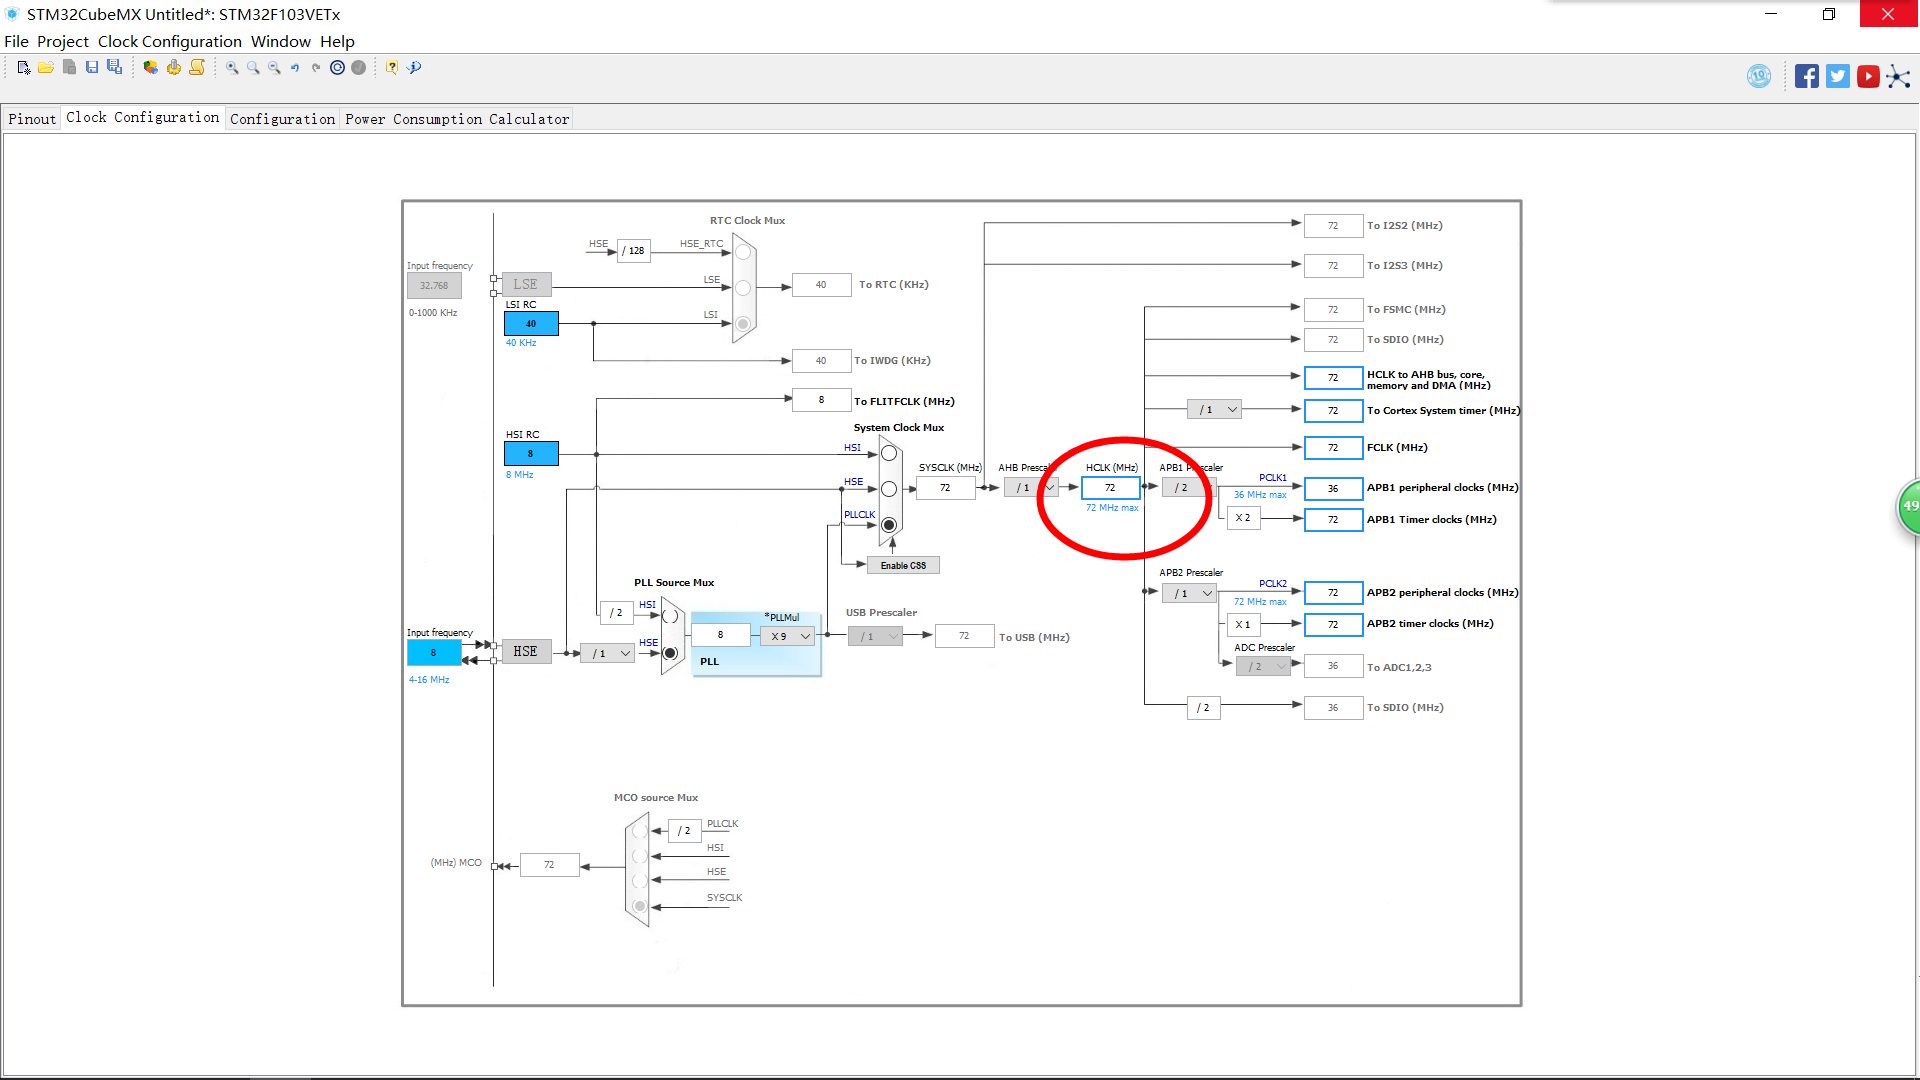Click the Facebook icon in toolbar
Screen dimensions: 1920x1080
(1807, 76)
